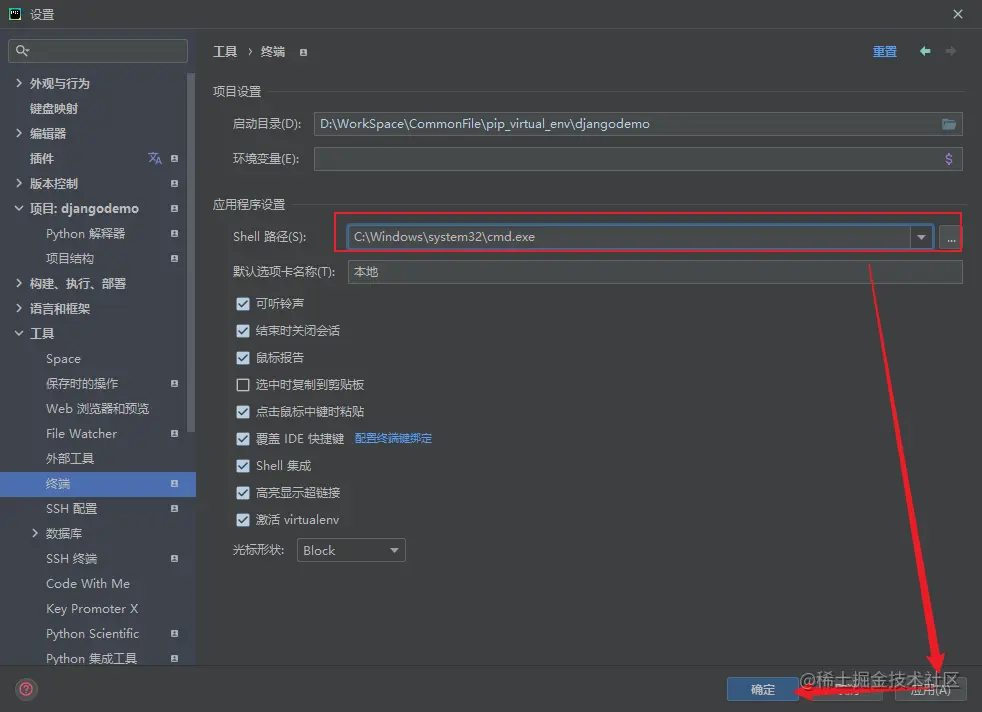Click the dollar sign icon in 环境变量 field
The image size is (982, 712).
[949, 159]
